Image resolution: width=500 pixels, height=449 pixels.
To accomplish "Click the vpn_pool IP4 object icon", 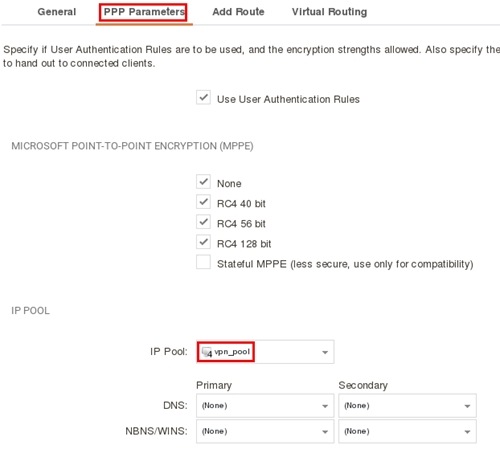I will pyautogui.click(x=207, y=352).
